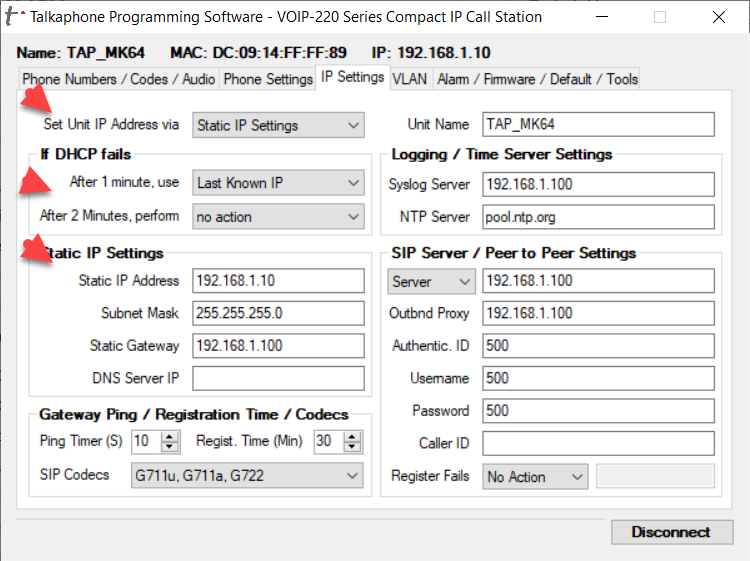Edit the Password field
Image resolution: width=750 pixels, height=561 pixels.
[598, 410]
